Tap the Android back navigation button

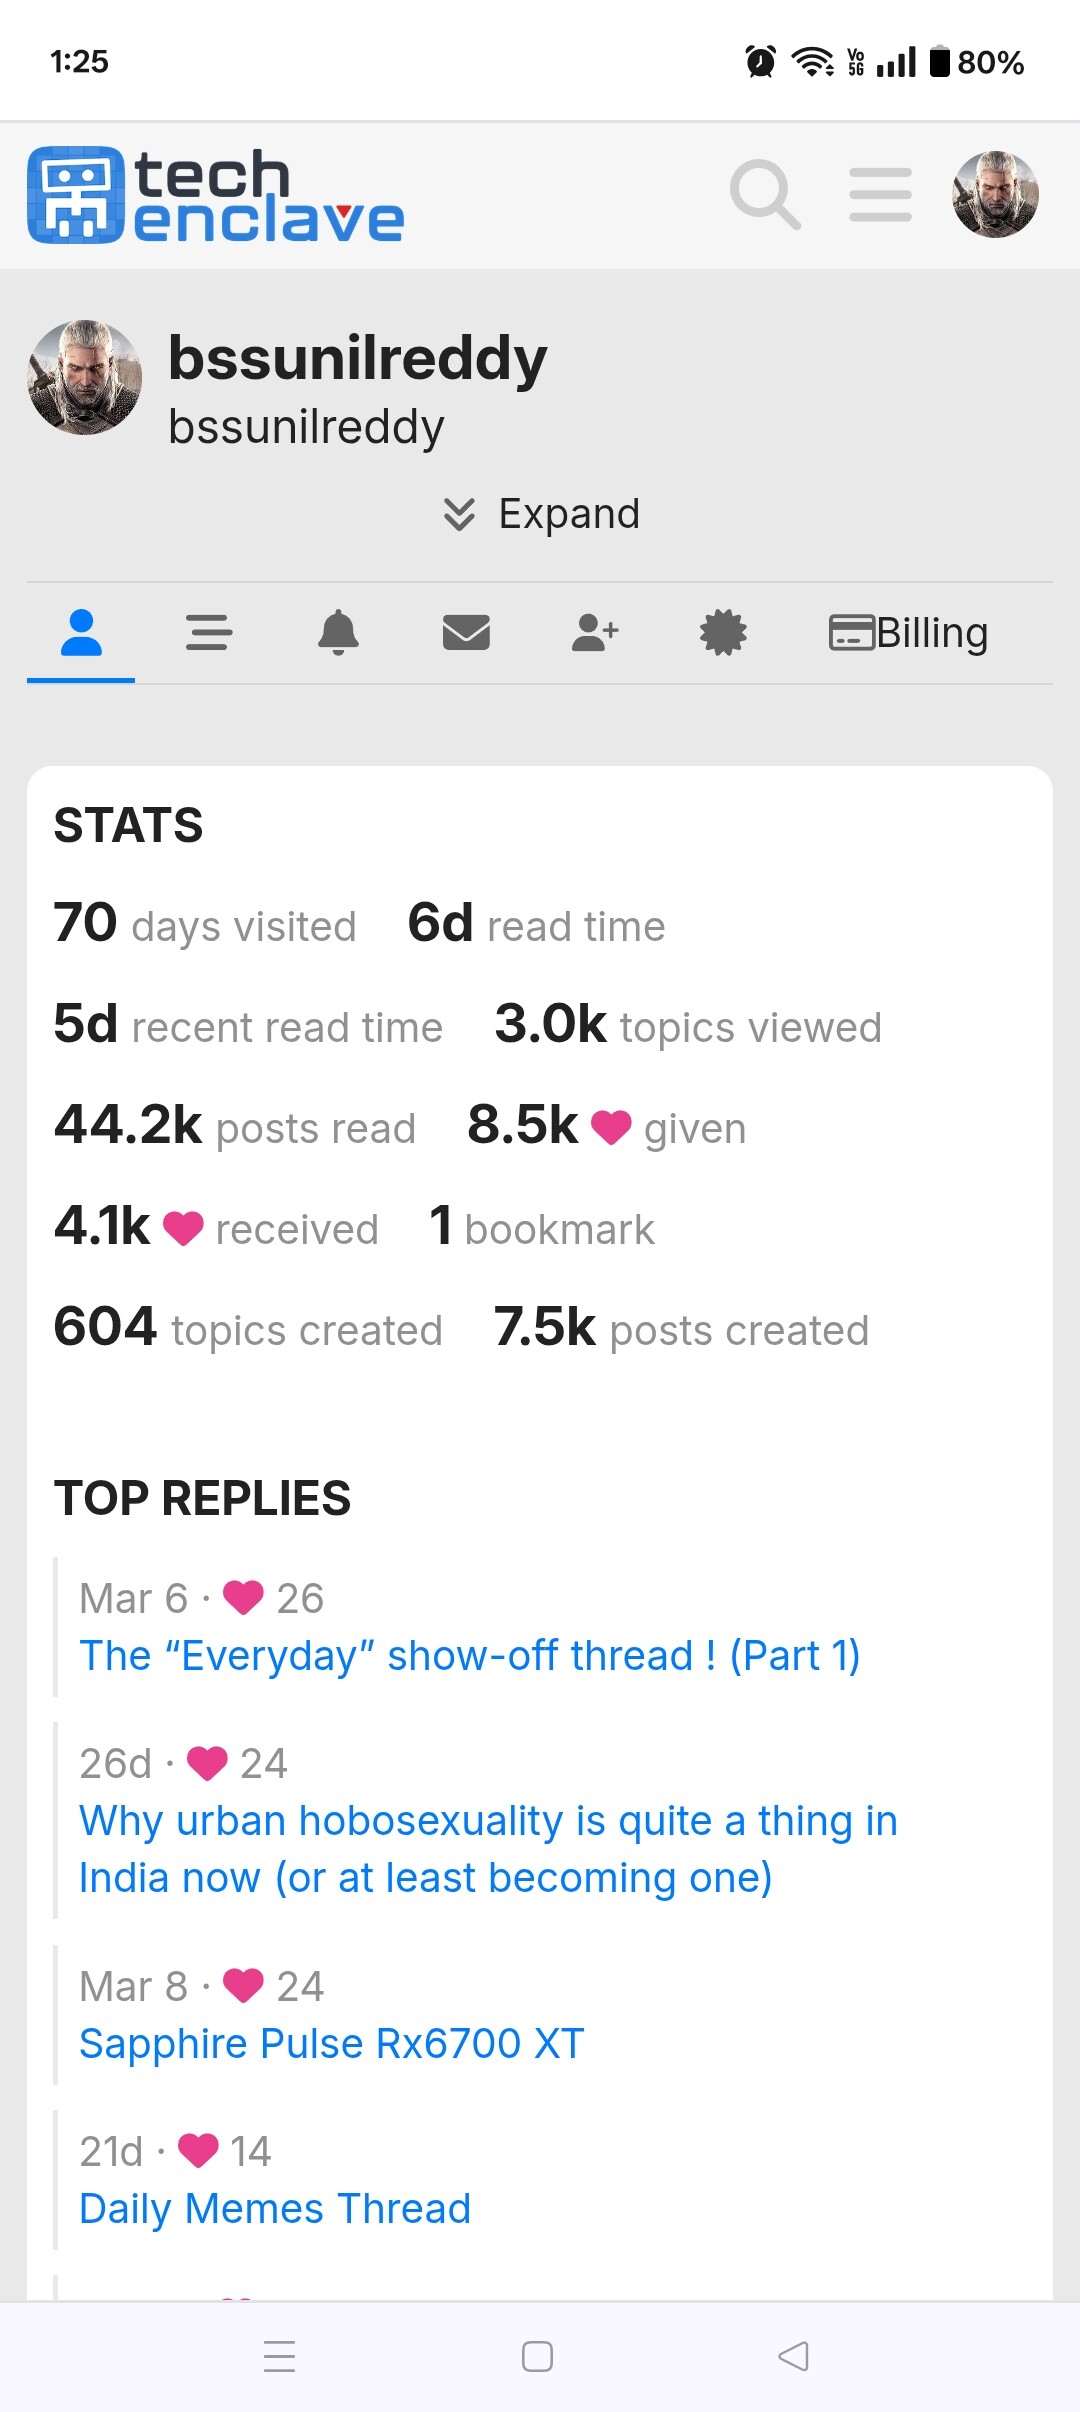coord(794,2356)
